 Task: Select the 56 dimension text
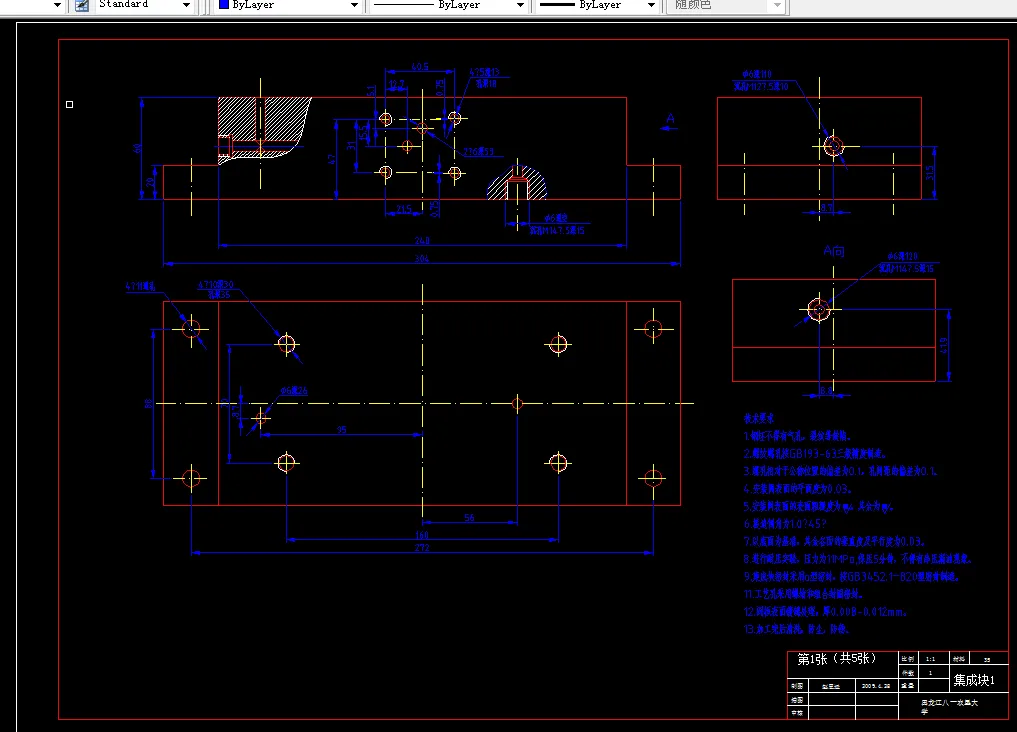470,517
